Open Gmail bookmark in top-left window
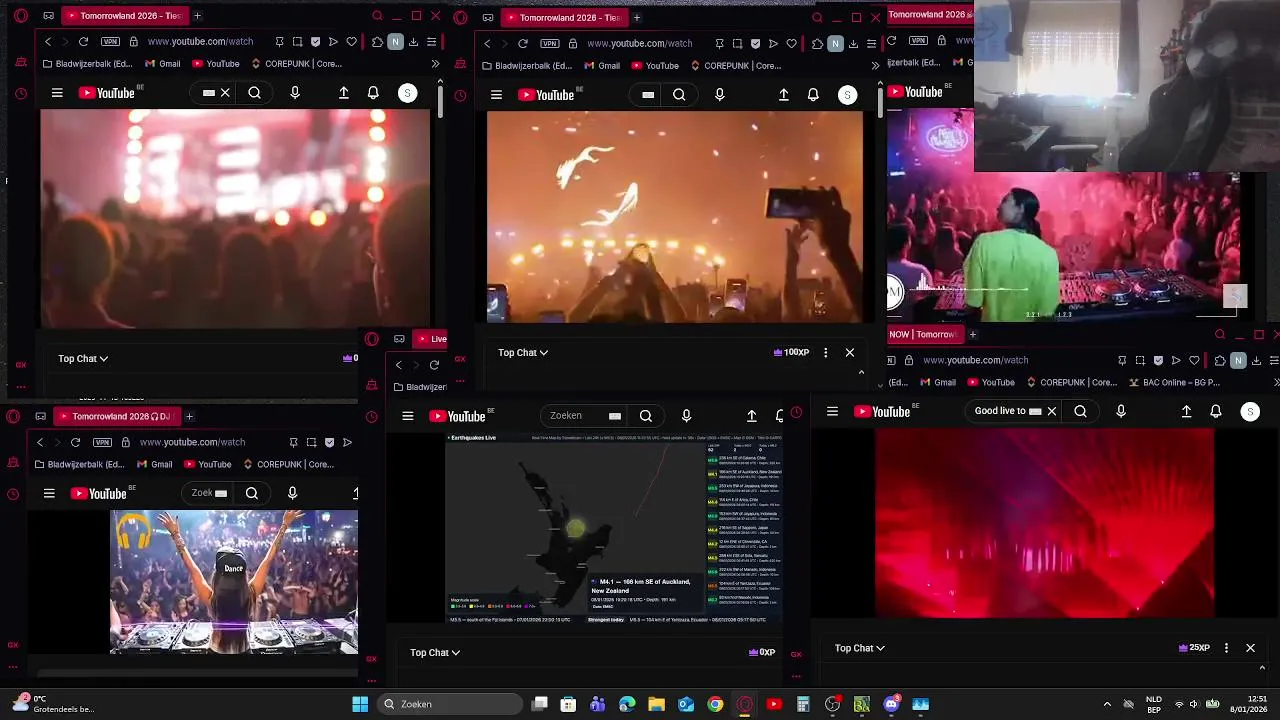The width and height of the screenshot is (1280, 720). pos(163,64)
